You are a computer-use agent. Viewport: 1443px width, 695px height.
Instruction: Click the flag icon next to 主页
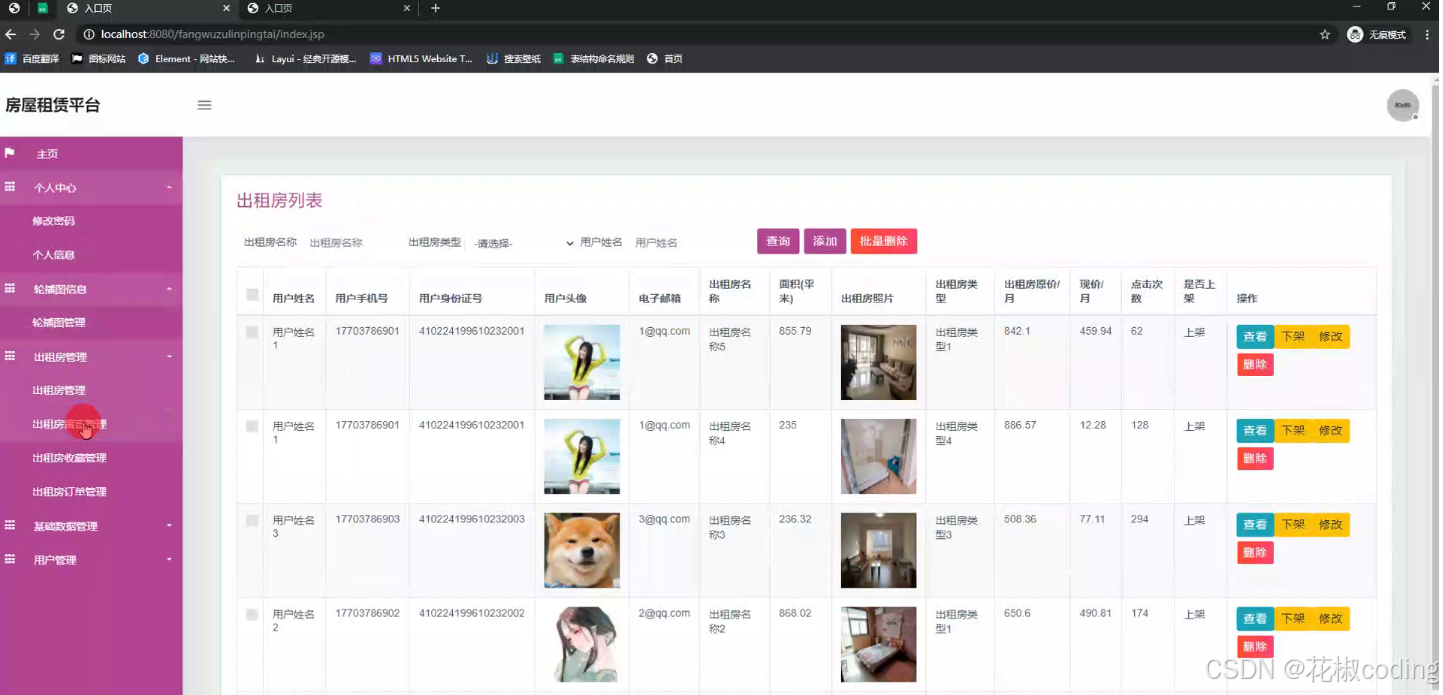click(10, 153)
